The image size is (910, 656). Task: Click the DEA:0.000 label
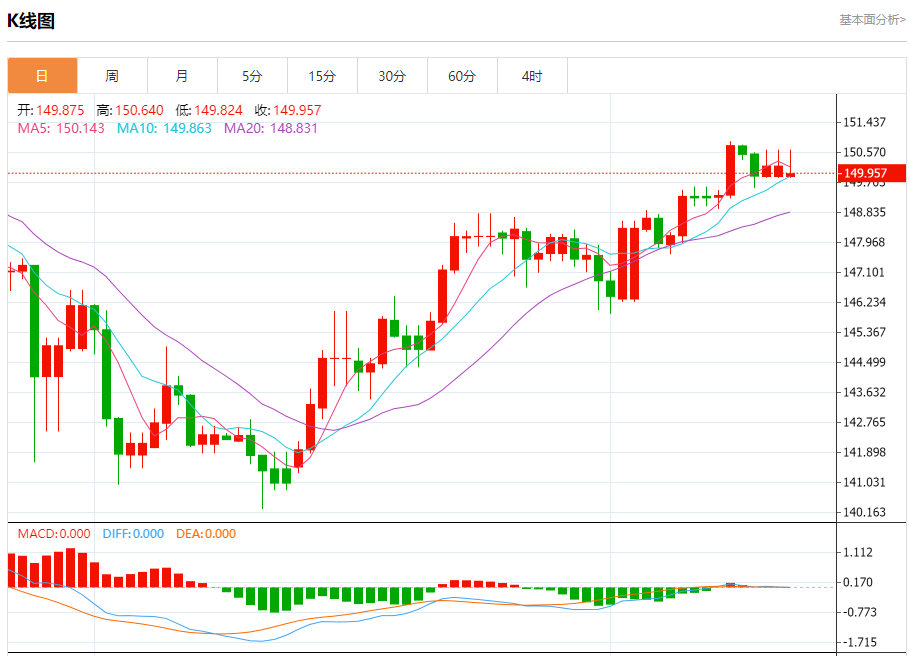(206, 534)
